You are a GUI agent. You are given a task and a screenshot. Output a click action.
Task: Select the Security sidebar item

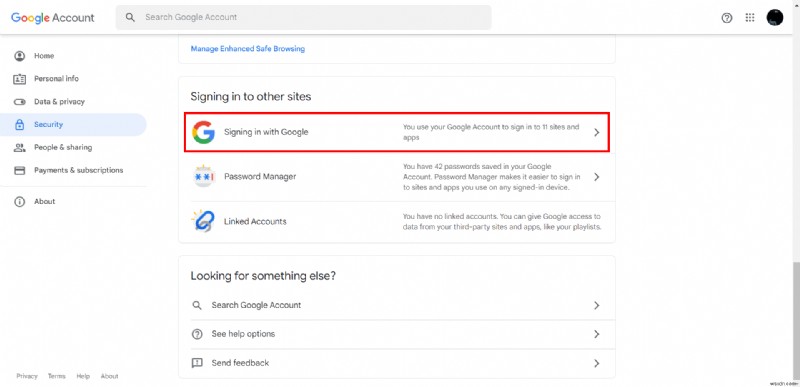point(73,124)
